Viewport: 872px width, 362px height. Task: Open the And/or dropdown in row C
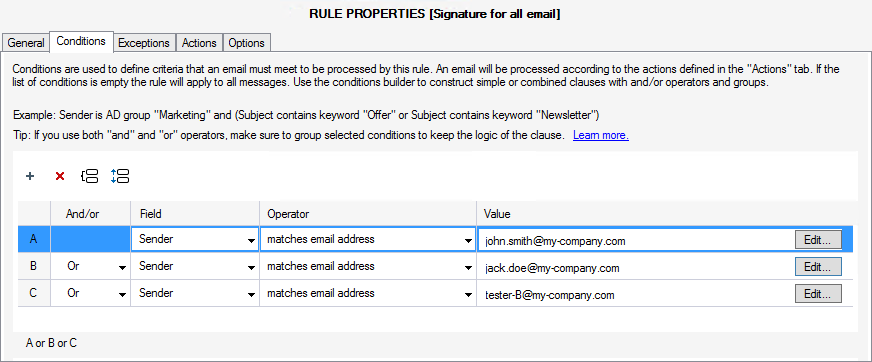pos(91,294)
